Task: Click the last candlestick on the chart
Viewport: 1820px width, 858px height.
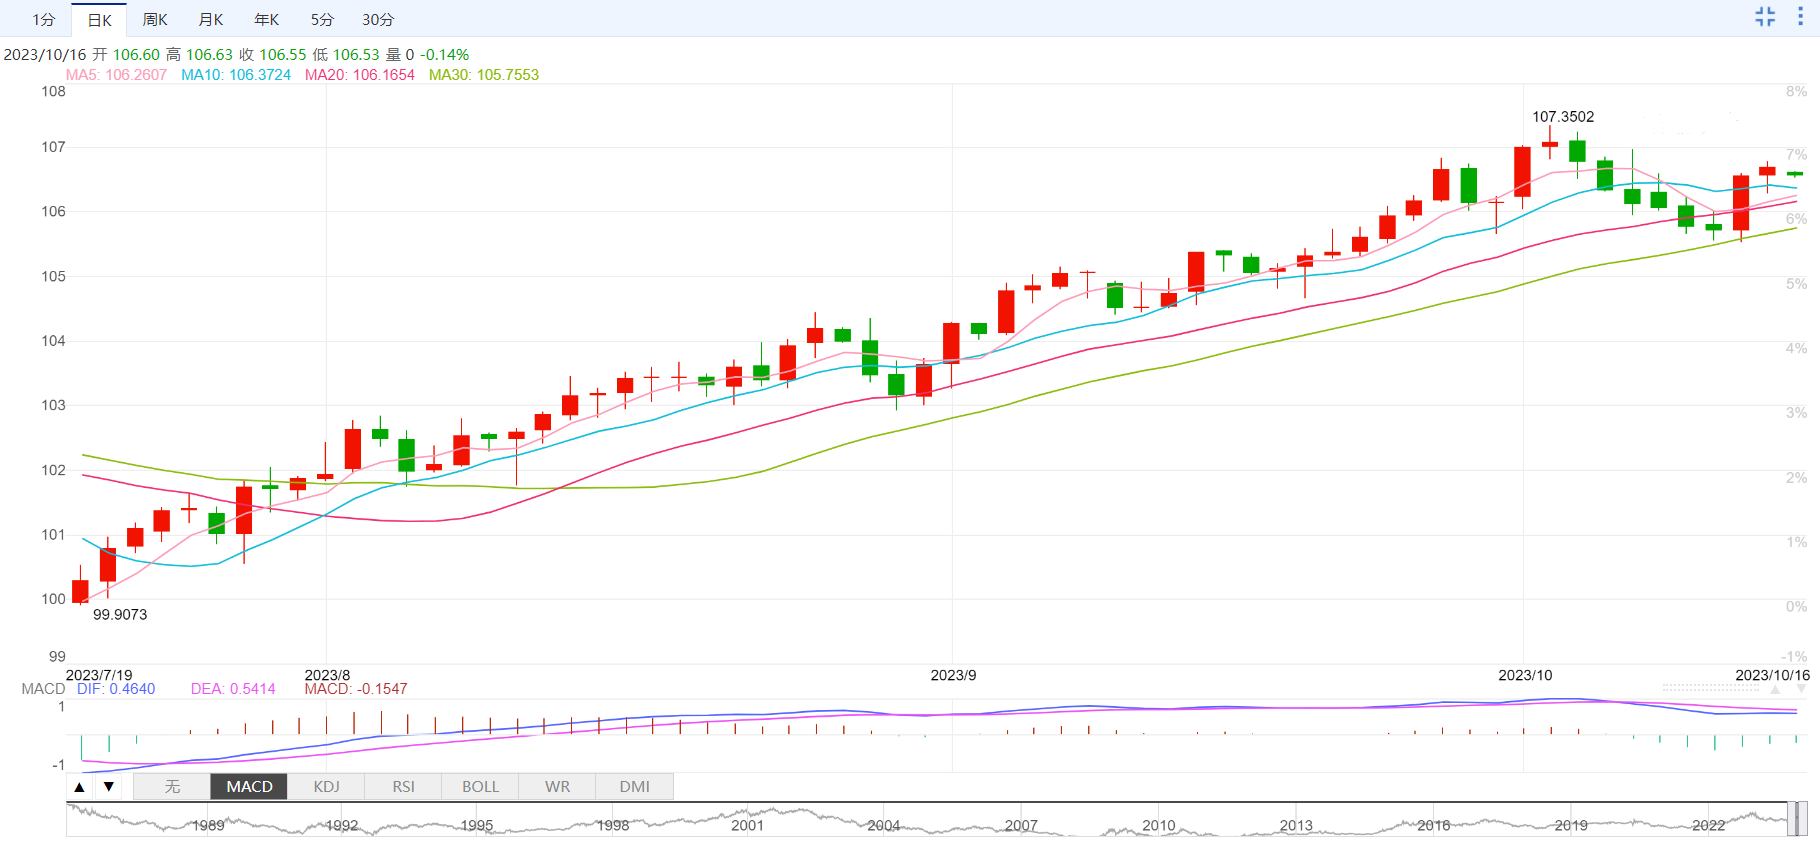Action: tap(1795, 174)
